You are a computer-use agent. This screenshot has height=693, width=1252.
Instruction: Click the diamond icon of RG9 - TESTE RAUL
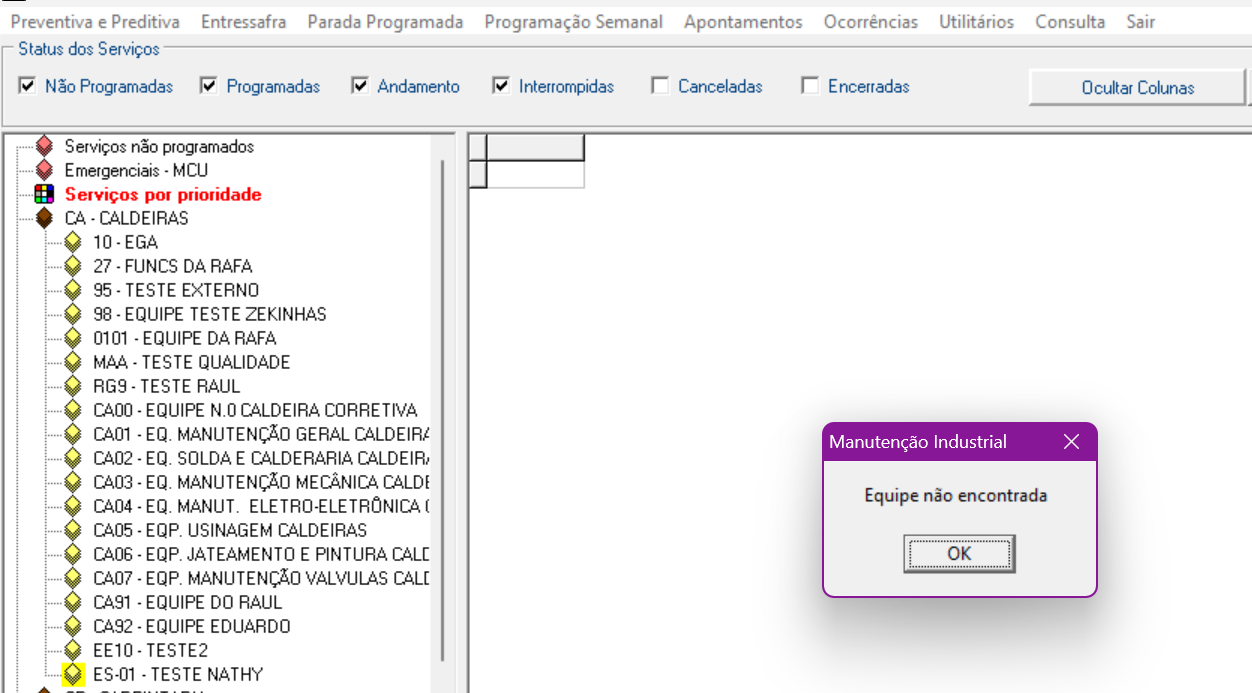pos(72,386)
